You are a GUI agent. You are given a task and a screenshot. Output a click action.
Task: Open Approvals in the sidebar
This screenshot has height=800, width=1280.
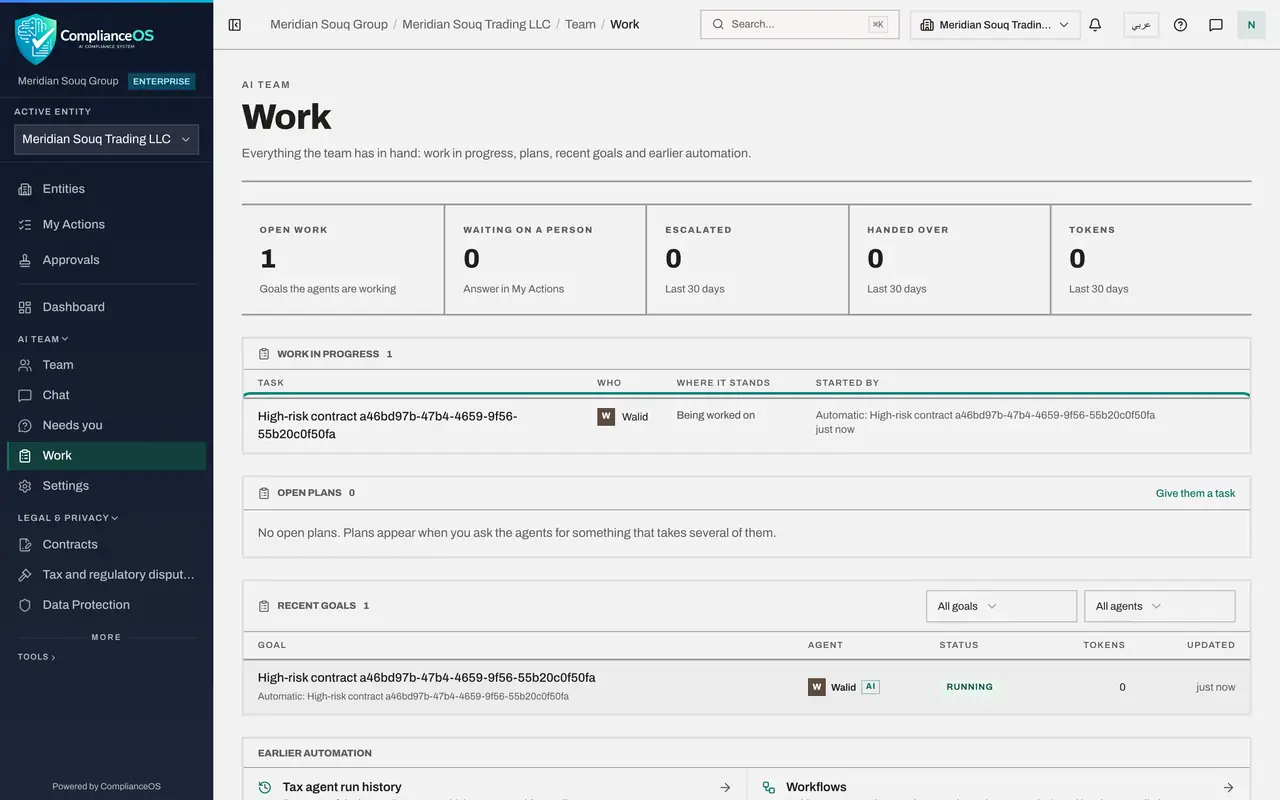(106, 260)
